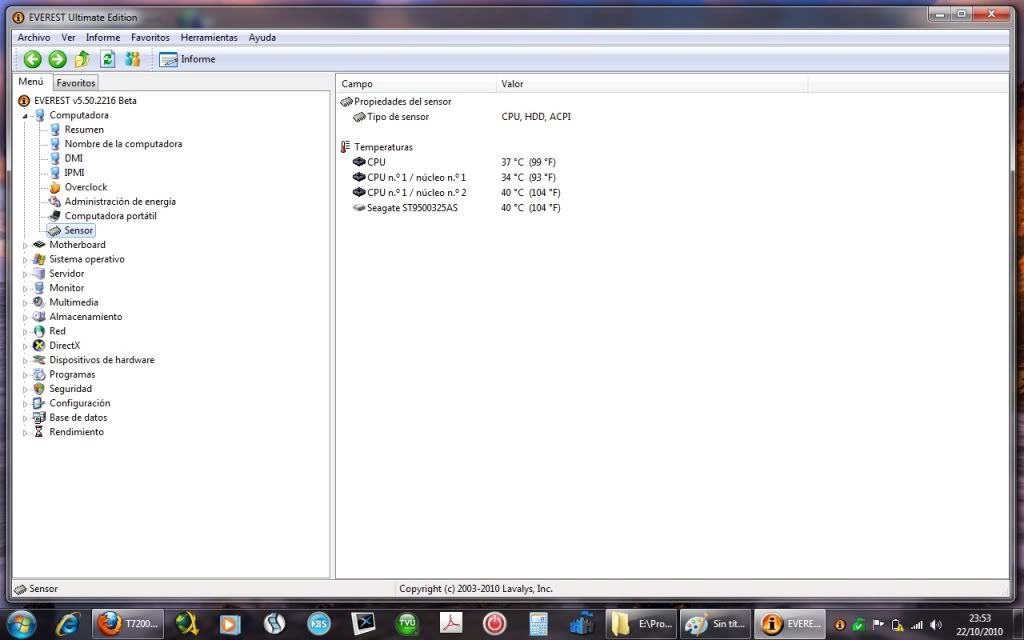Screen dimensions: 1024x640
Task: Click the Campo column header
Action: [416, 84]
